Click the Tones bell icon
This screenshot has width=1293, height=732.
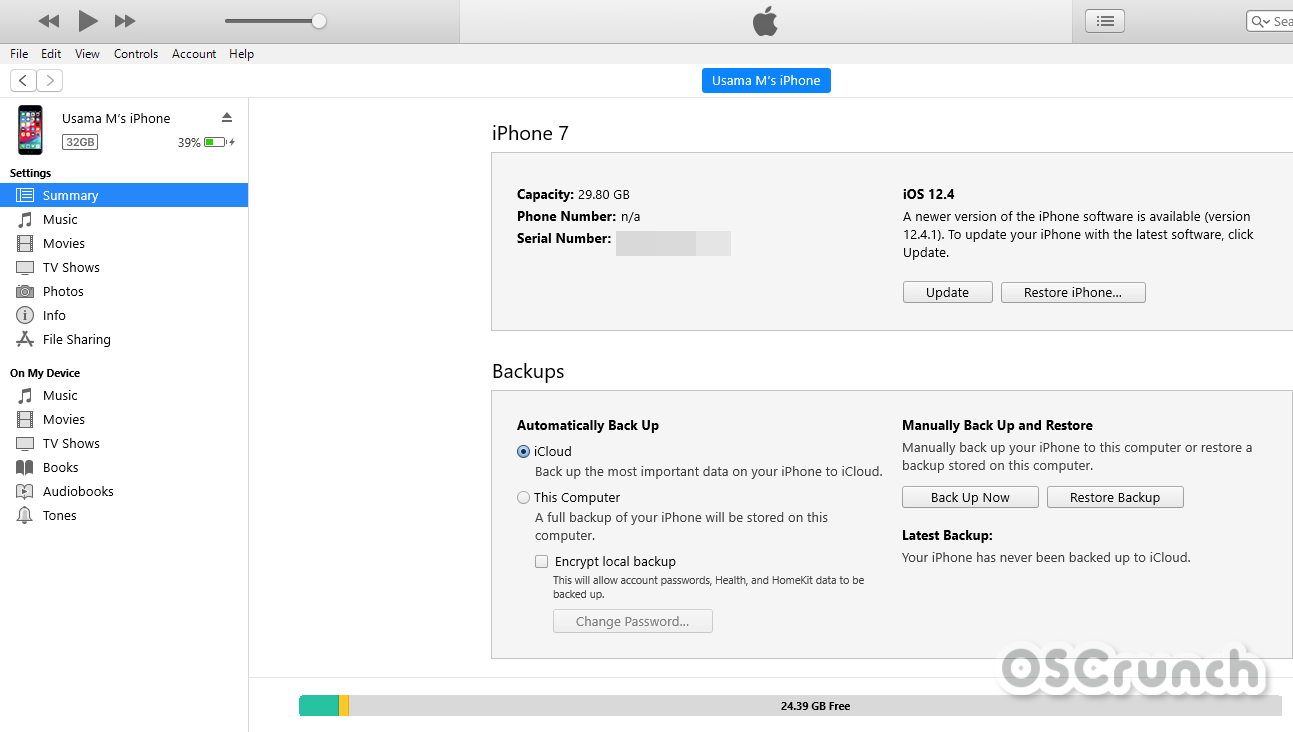tap(25, 515)
